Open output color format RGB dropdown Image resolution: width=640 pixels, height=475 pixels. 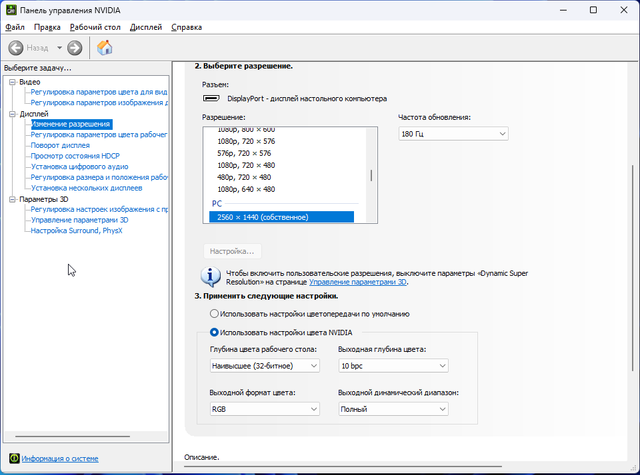[264, 409]
